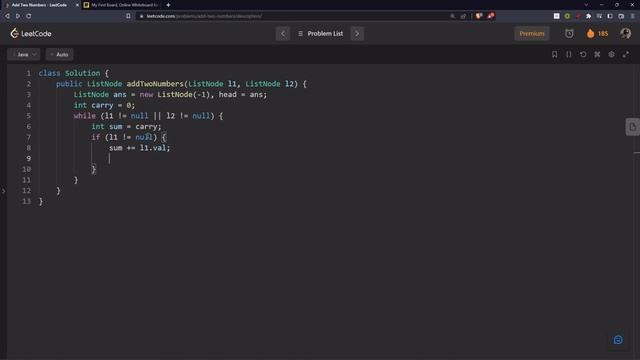Viewport: 640px width, 360px height.
Task: Click the Auto editor mode button
Action: click(x=60, y=54)
